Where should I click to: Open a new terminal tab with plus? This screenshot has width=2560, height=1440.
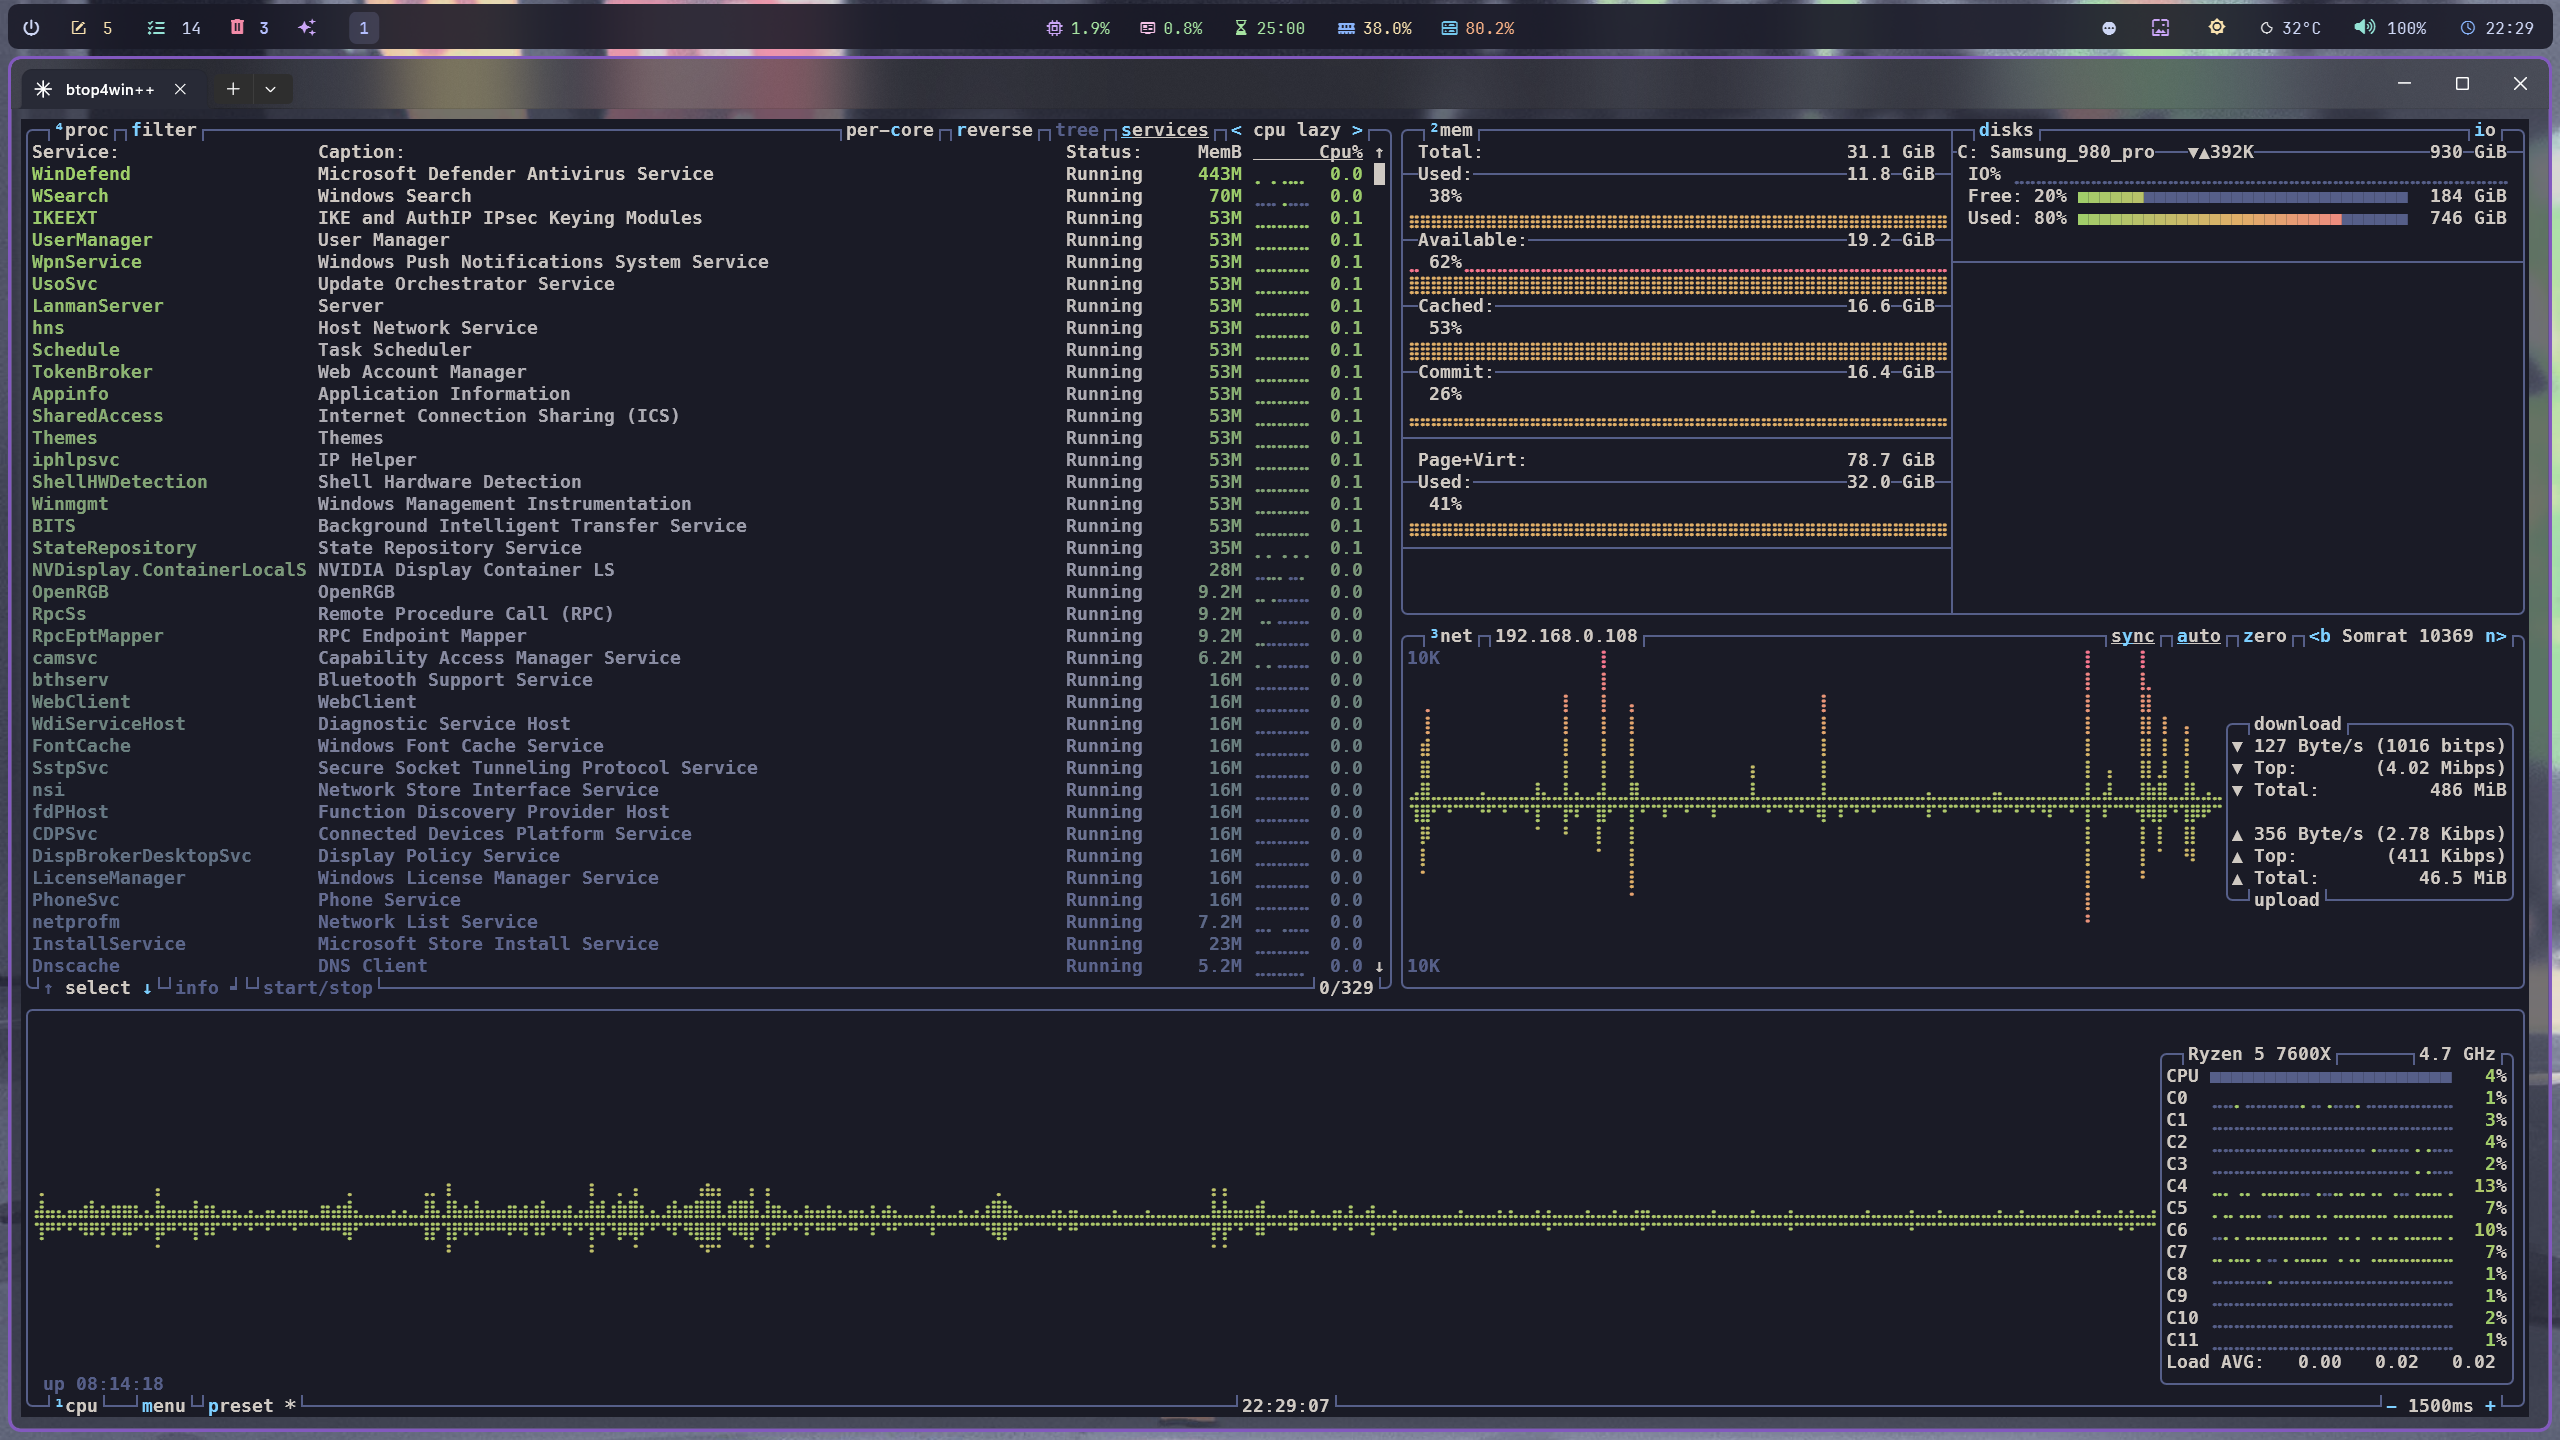pos(233,89)
